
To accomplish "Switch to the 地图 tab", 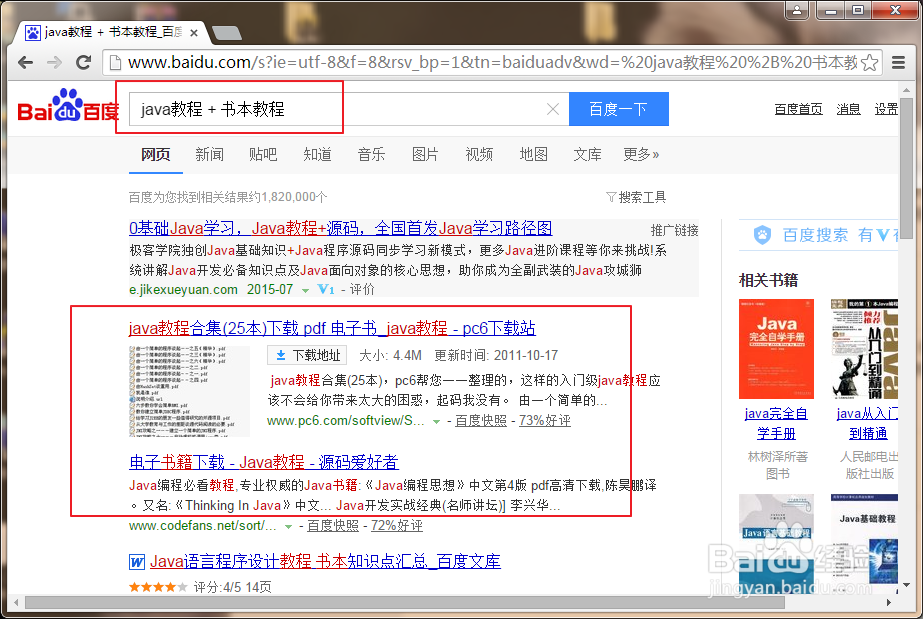I will pos(533,155).
